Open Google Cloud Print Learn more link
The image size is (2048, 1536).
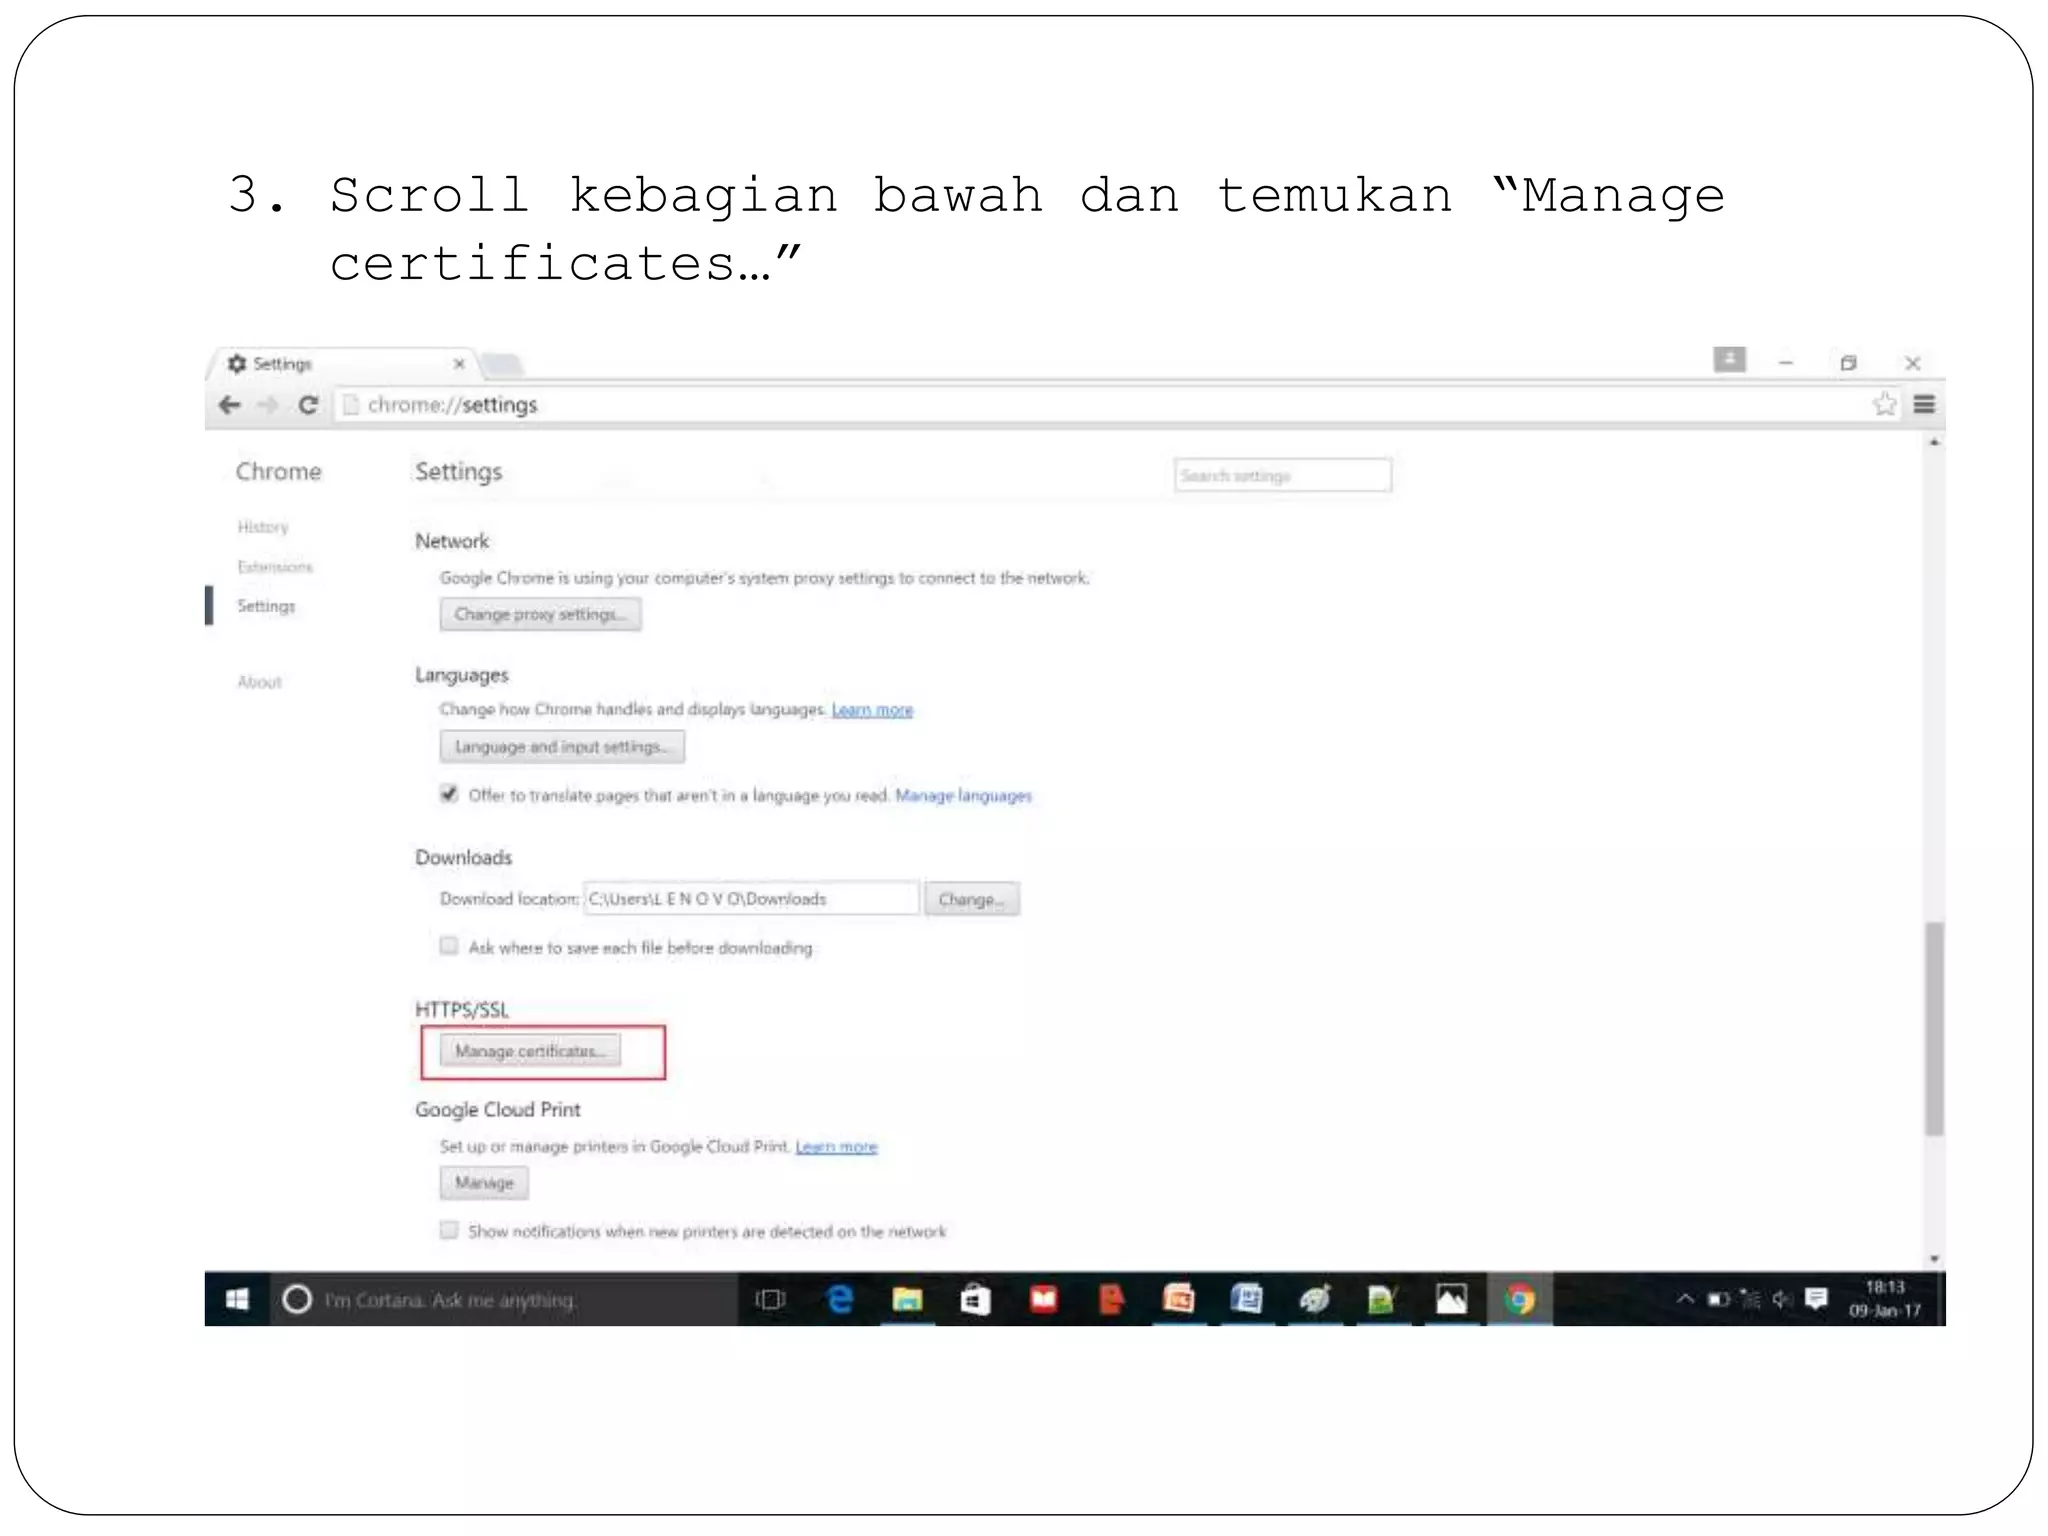click(836, 1147)
